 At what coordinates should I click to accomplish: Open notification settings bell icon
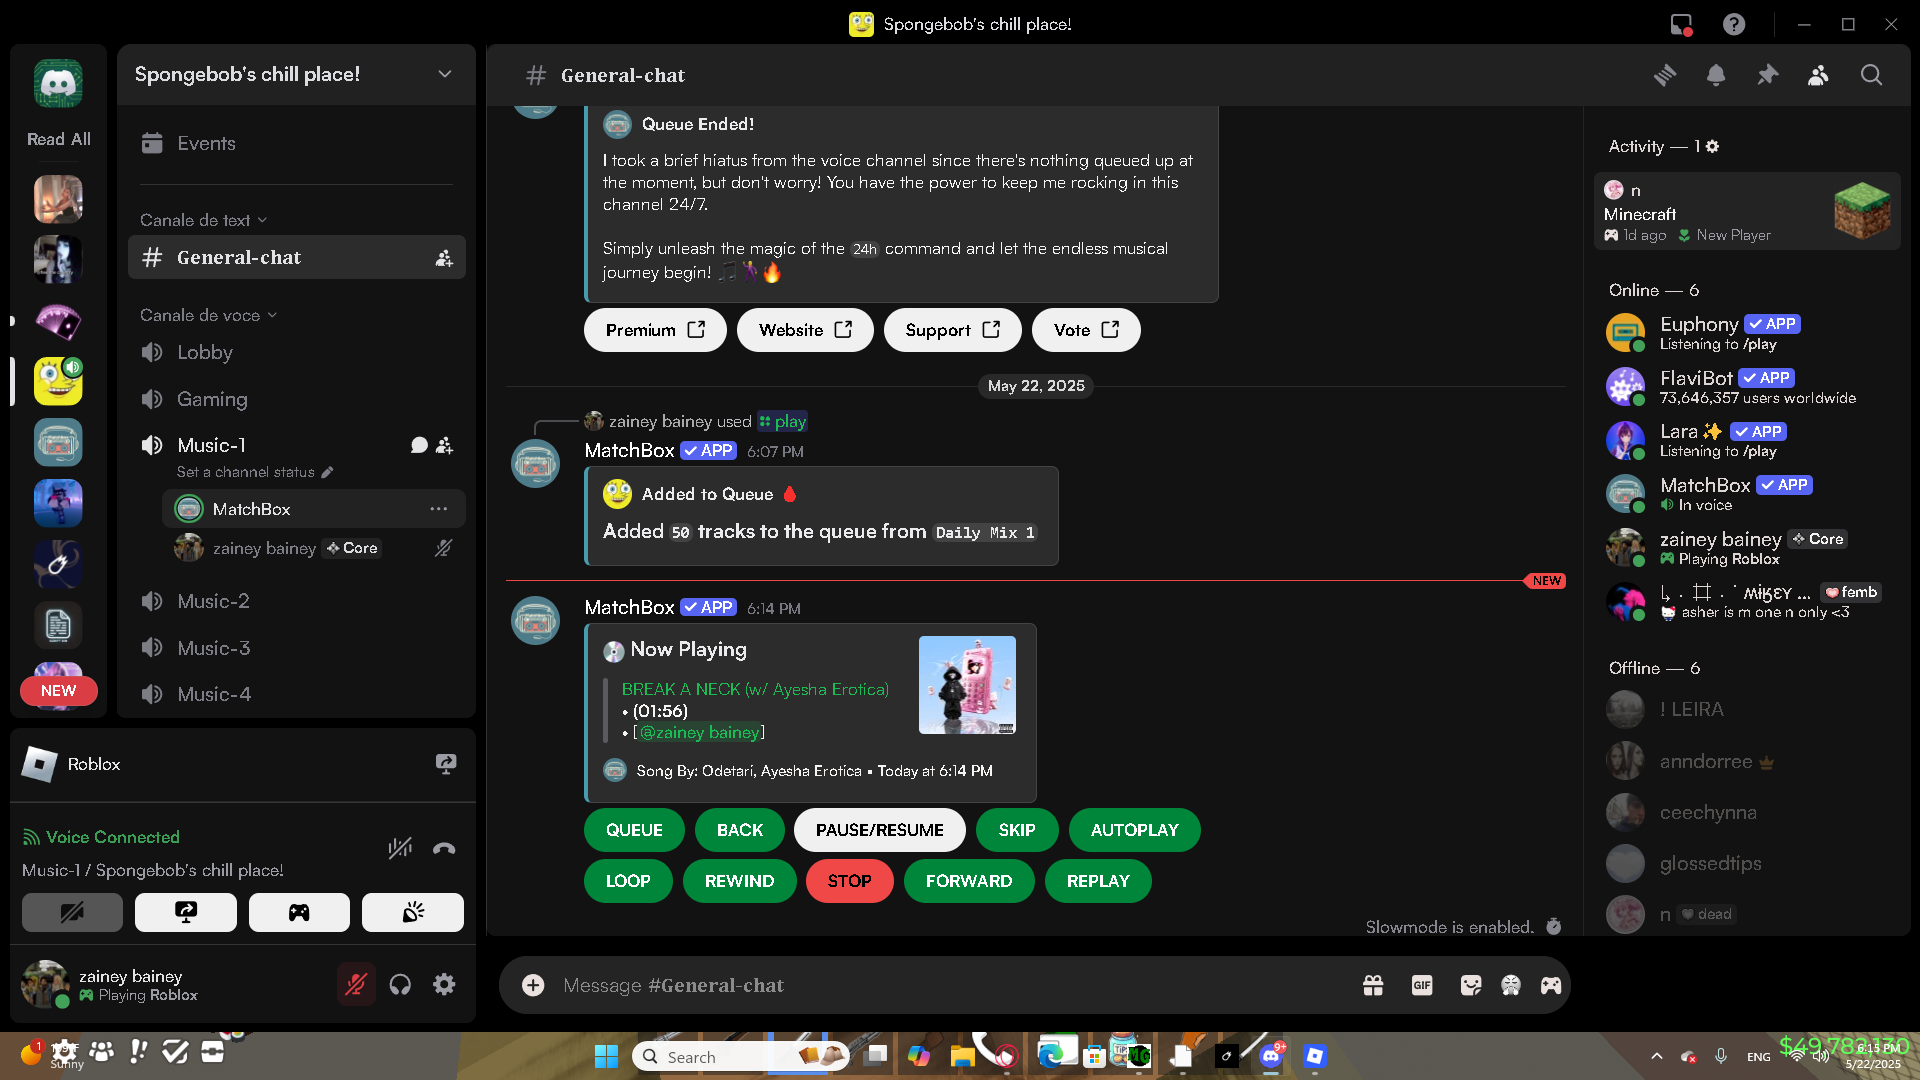pyautogui.click(x=1716, y=75)
